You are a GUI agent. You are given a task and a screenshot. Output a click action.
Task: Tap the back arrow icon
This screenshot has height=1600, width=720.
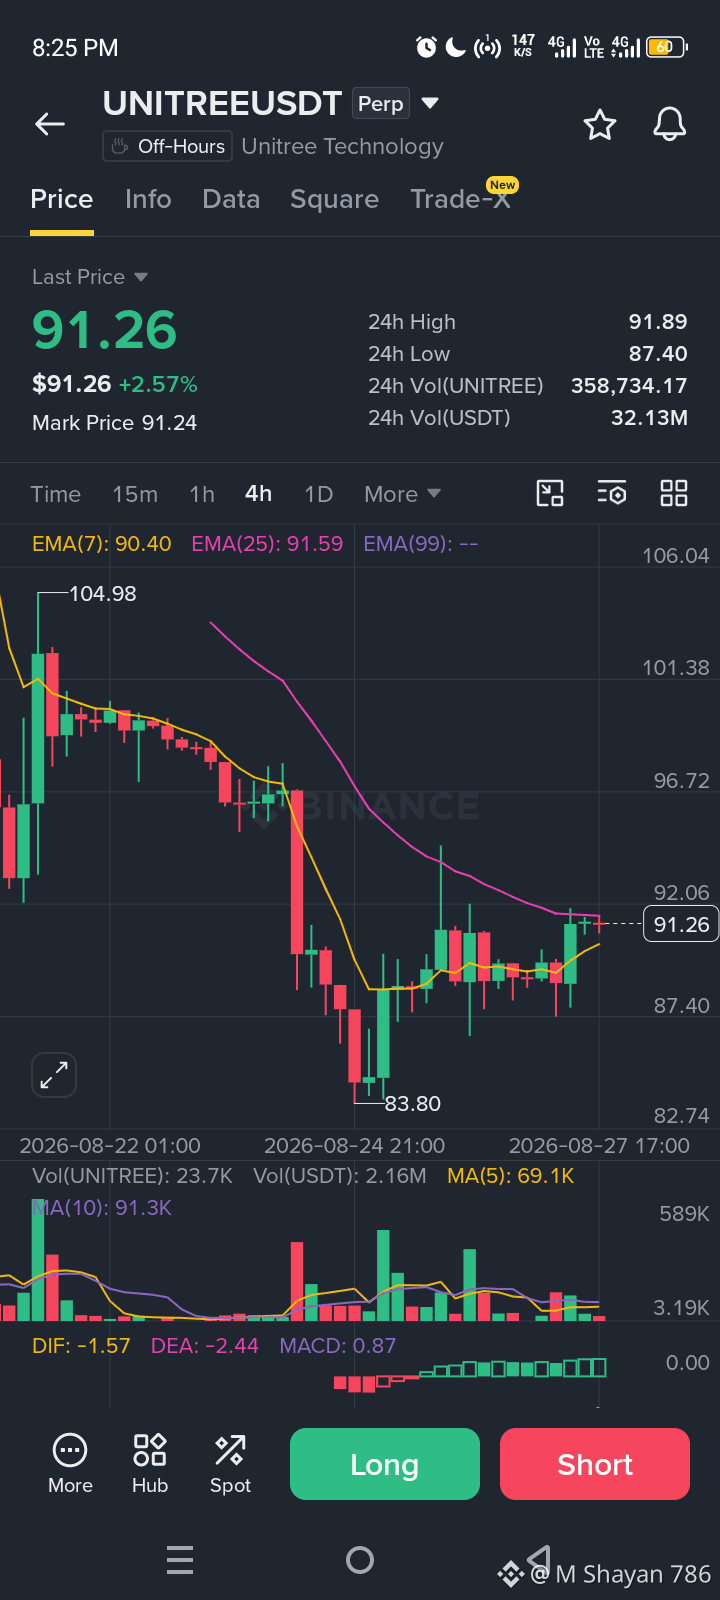tap(50, 124)
